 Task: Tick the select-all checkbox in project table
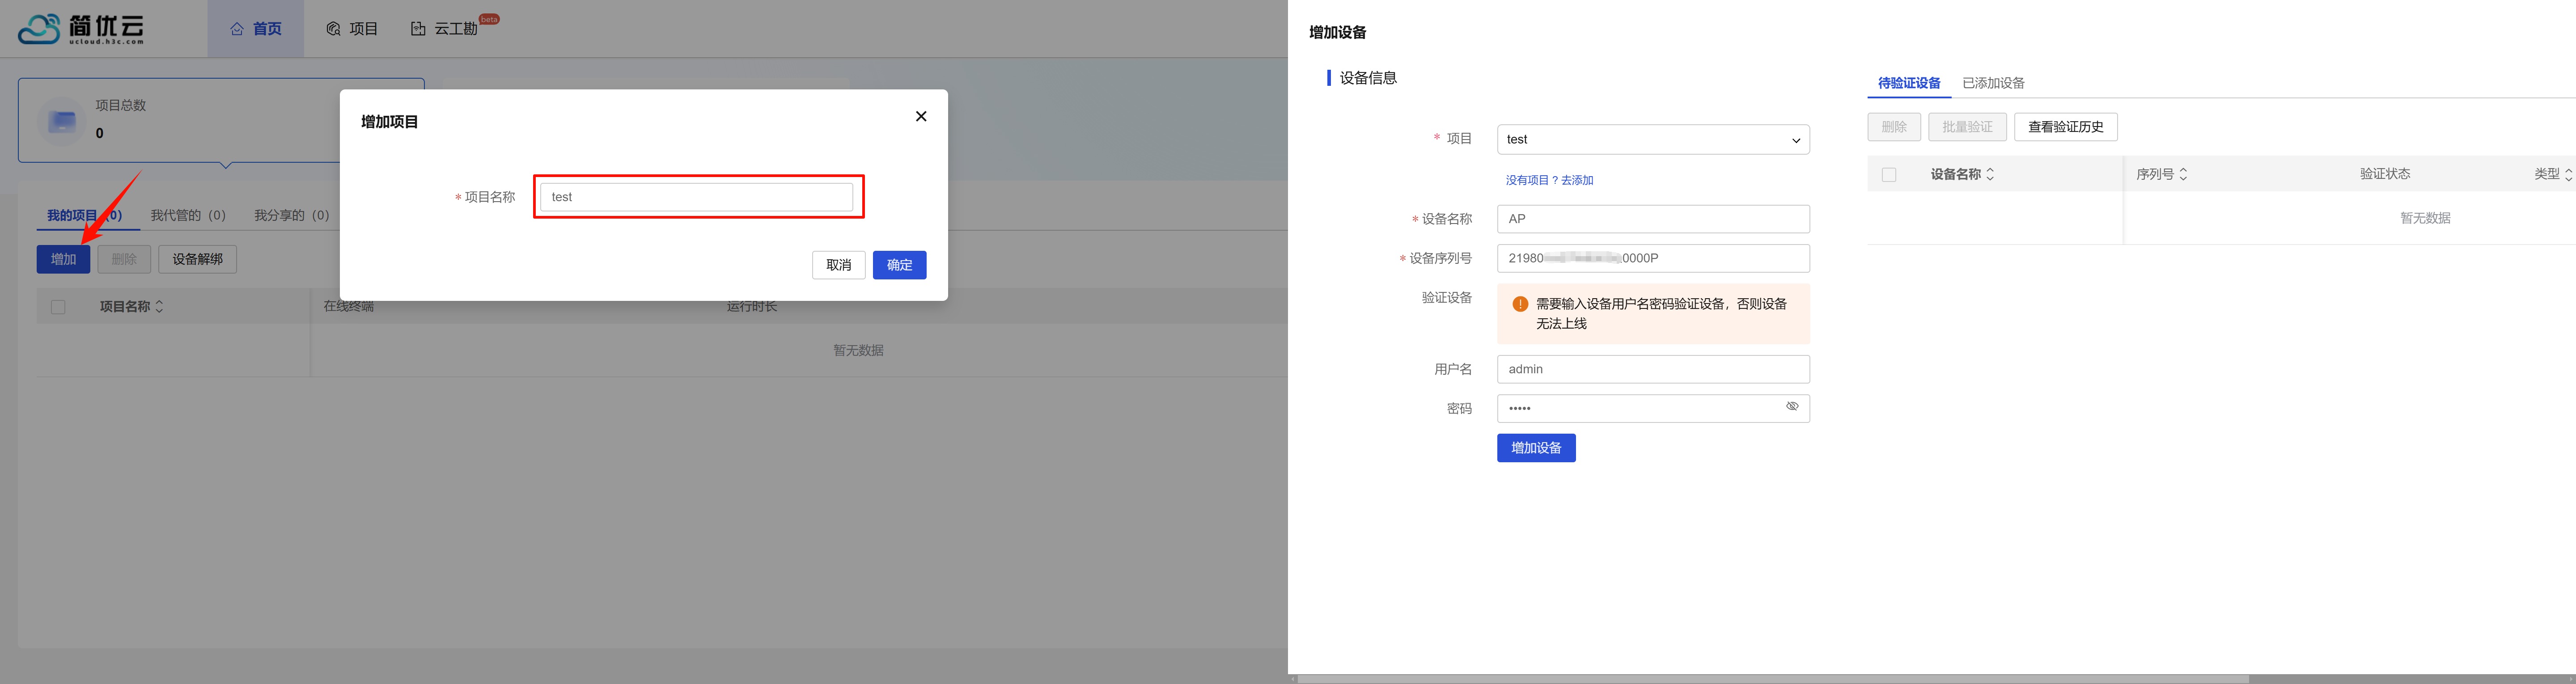[x=58, y=307]
